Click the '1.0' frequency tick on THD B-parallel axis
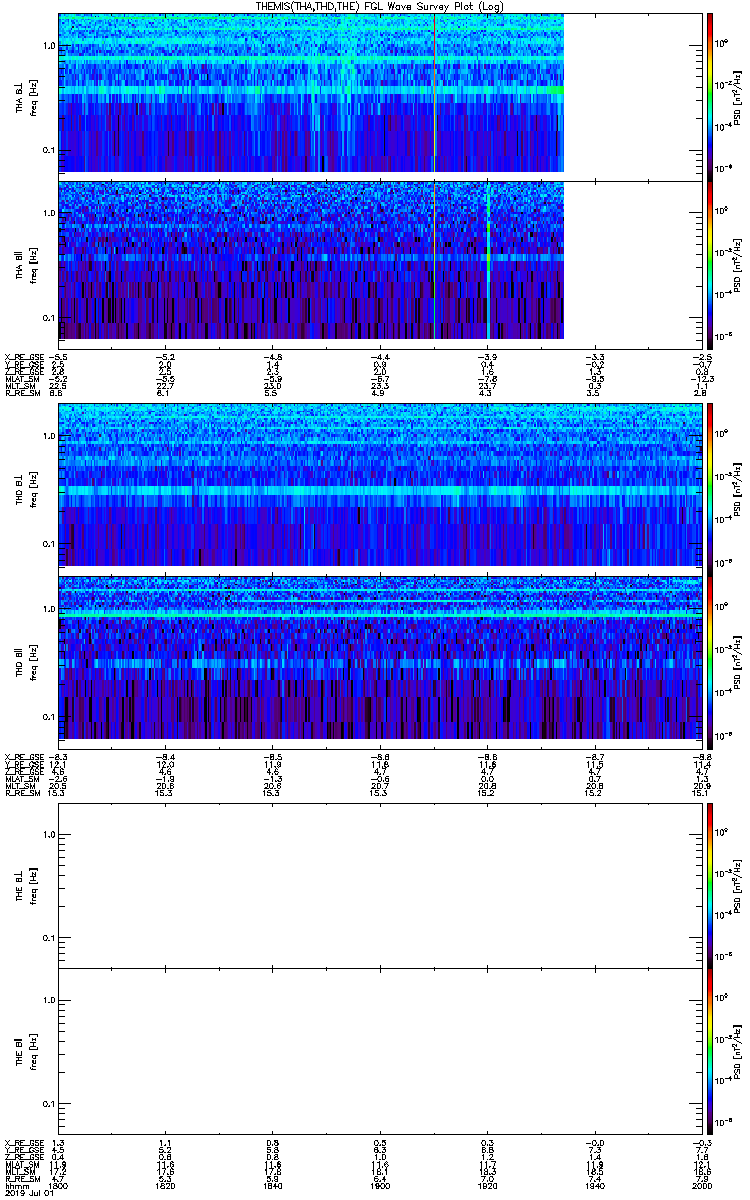 (47, 608)
